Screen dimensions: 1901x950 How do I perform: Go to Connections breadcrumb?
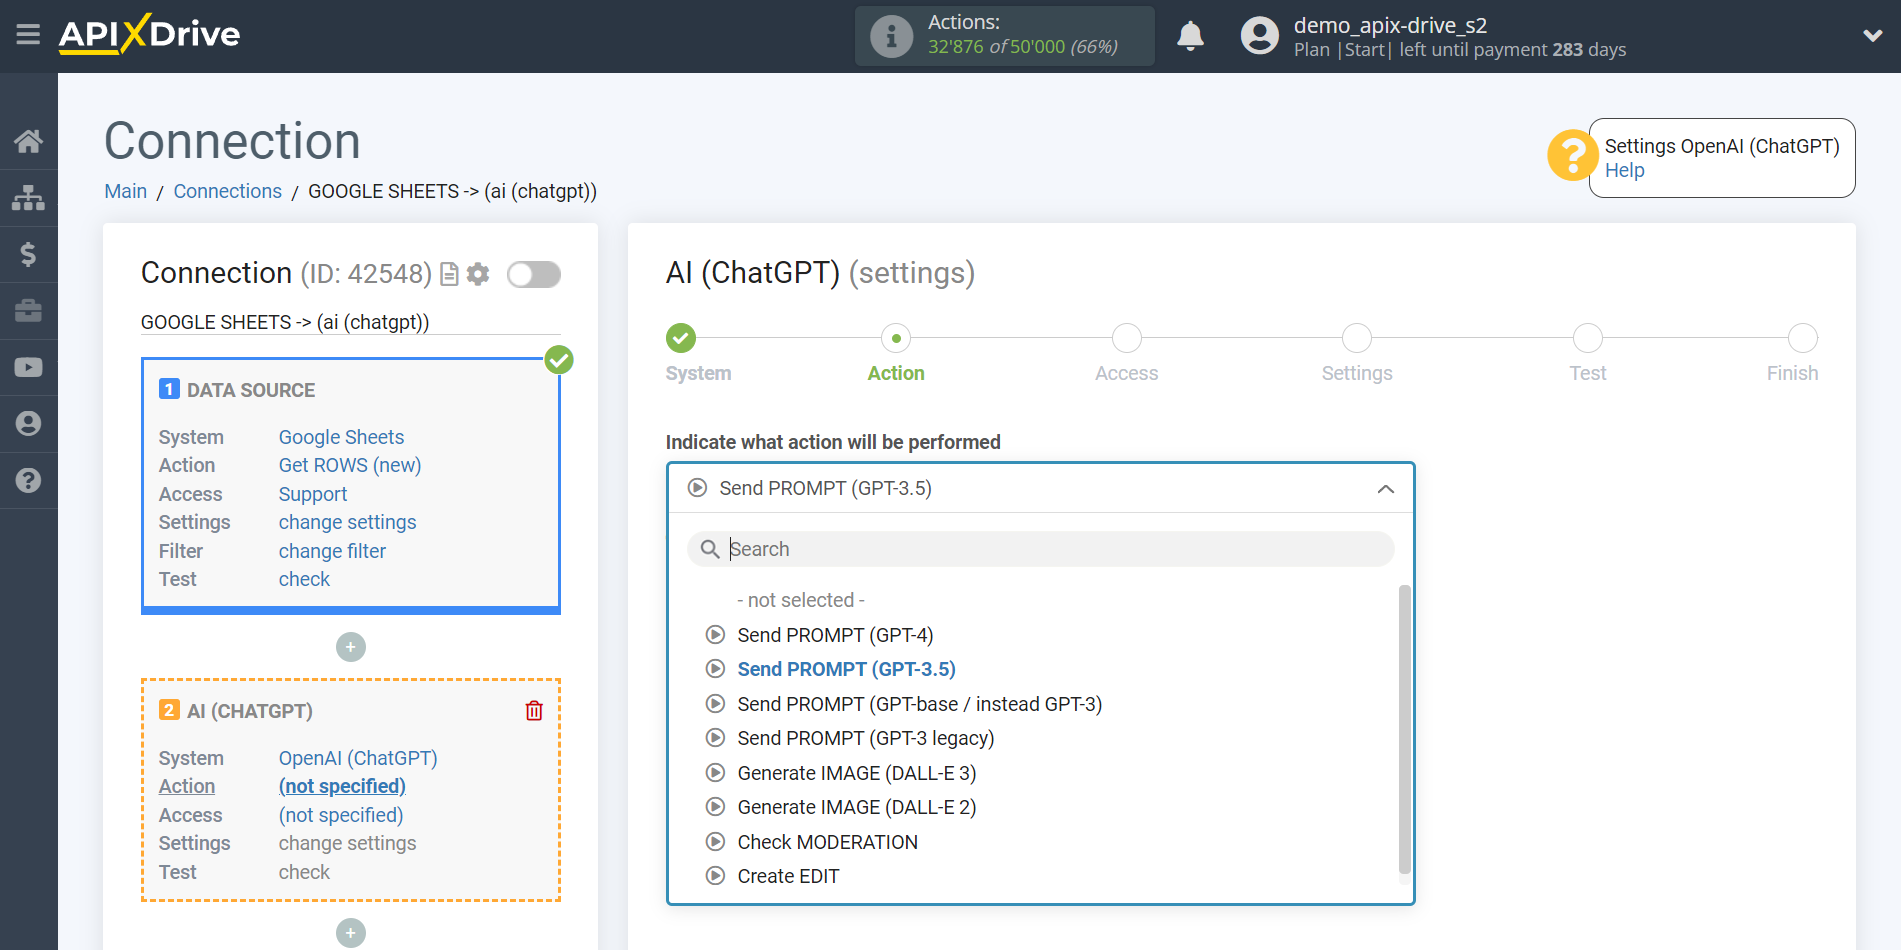point(227,191)
